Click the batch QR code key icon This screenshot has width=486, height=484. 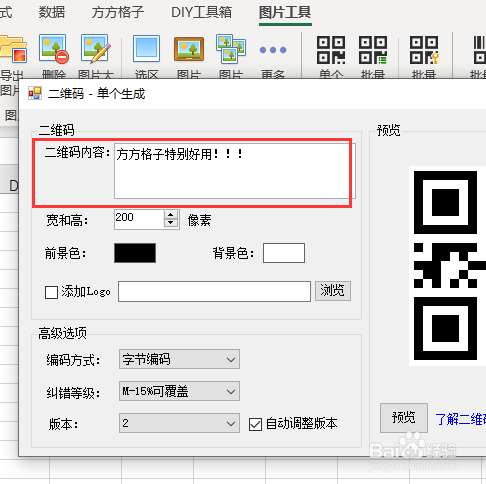tap(424, 50)
